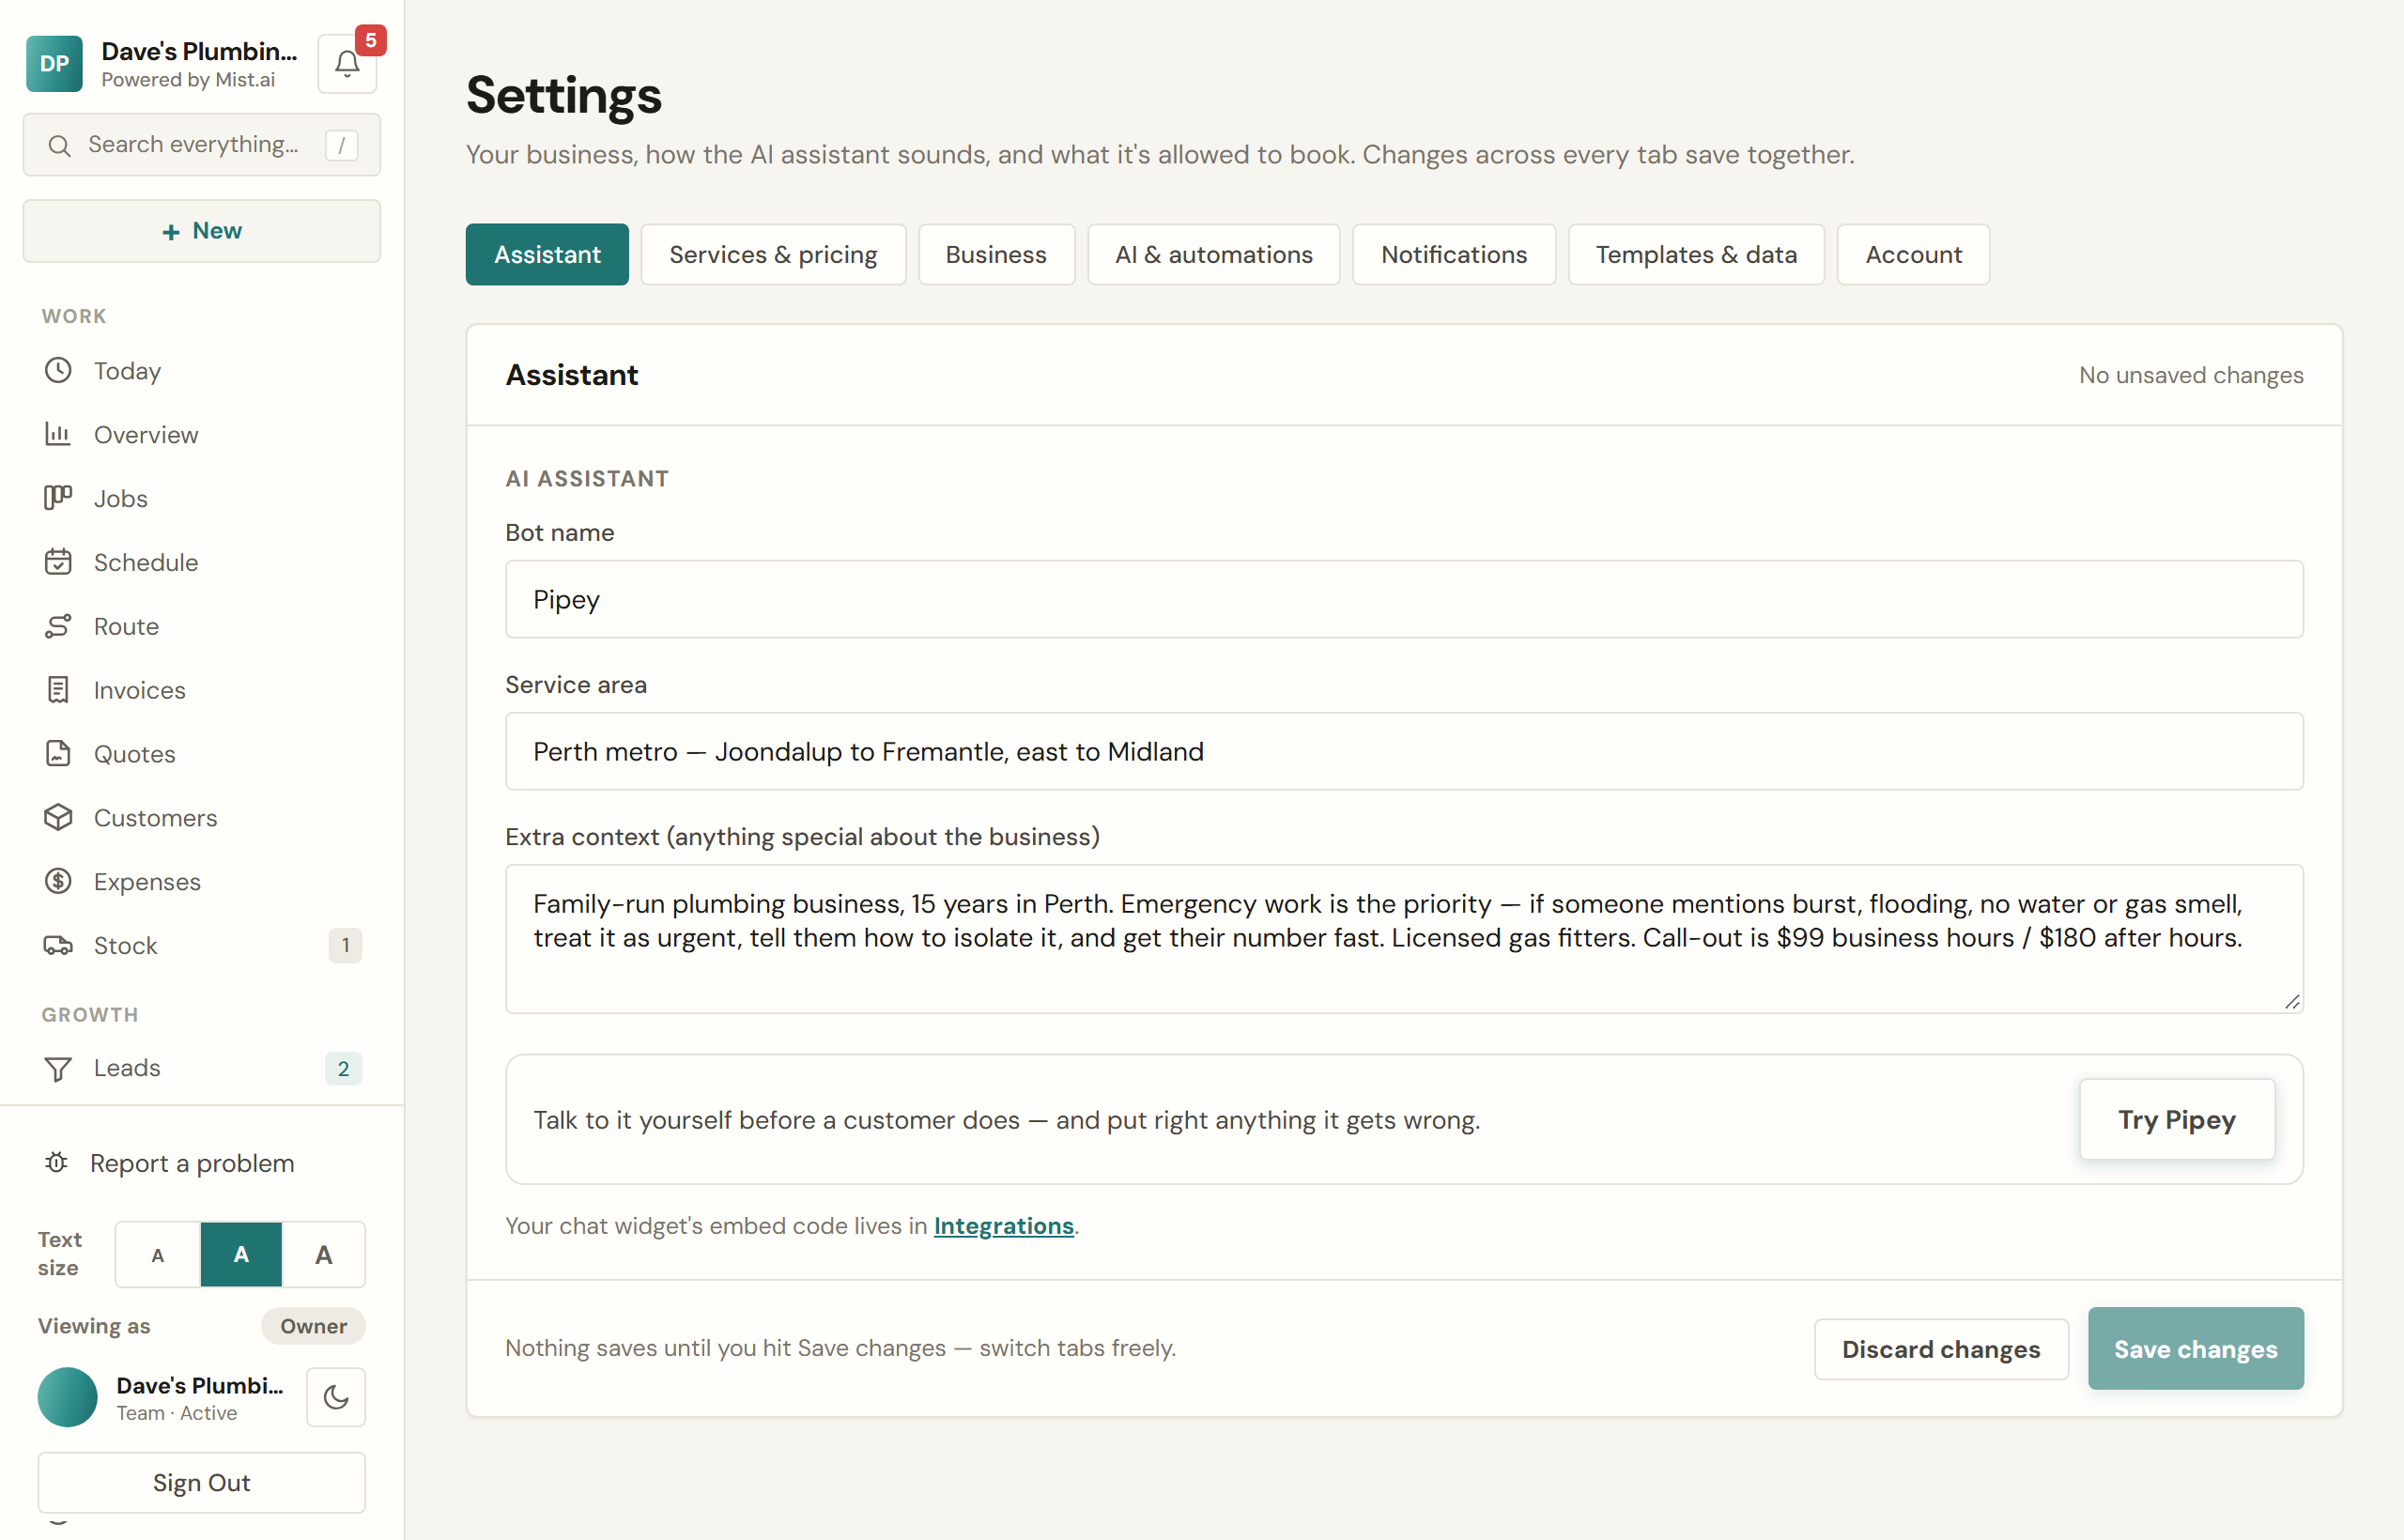Click the magnifier icon in search box
The image size is (2404, 1540).
(x=59, y=146)
